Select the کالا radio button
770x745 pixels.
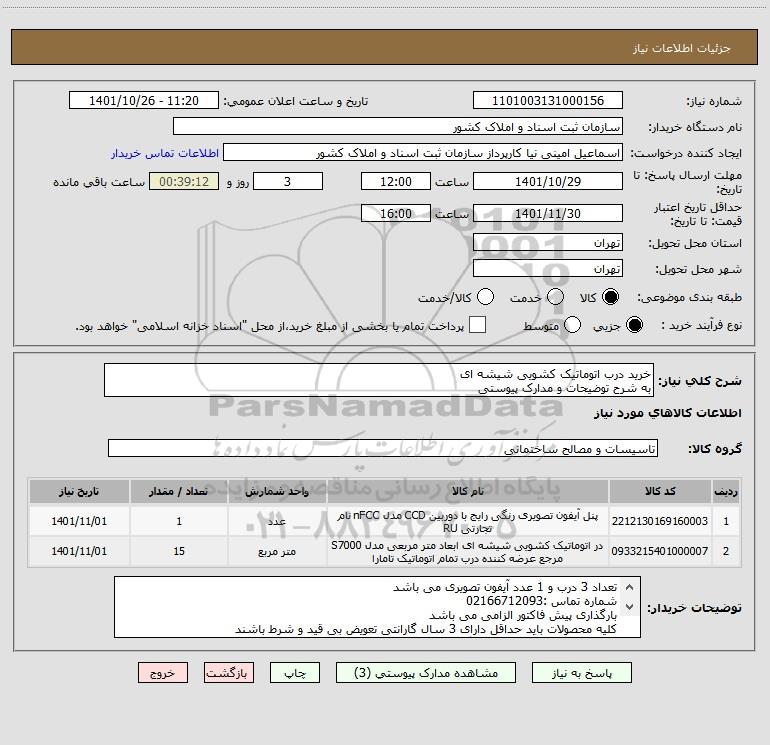tap(610, 297)
